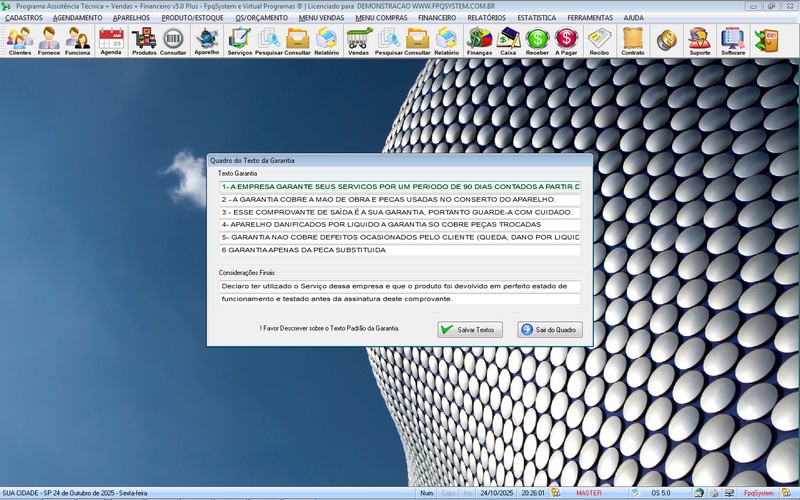Viewport: 800px width, 500px height.
Task: Click the Exit door icon
Action: pyautogui.click(x=767, y=40)
